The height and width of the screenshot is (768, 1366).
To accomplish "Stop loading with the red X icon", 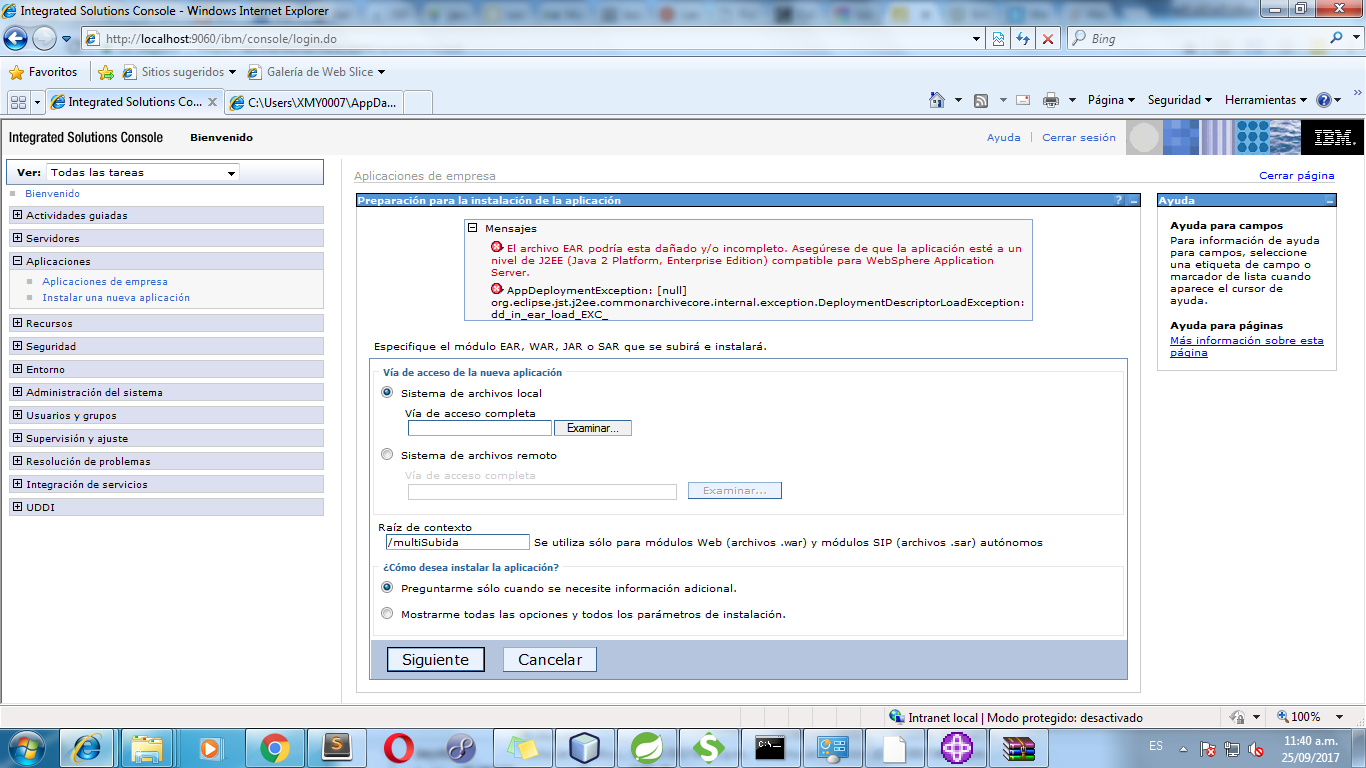I will (1048, 39).
